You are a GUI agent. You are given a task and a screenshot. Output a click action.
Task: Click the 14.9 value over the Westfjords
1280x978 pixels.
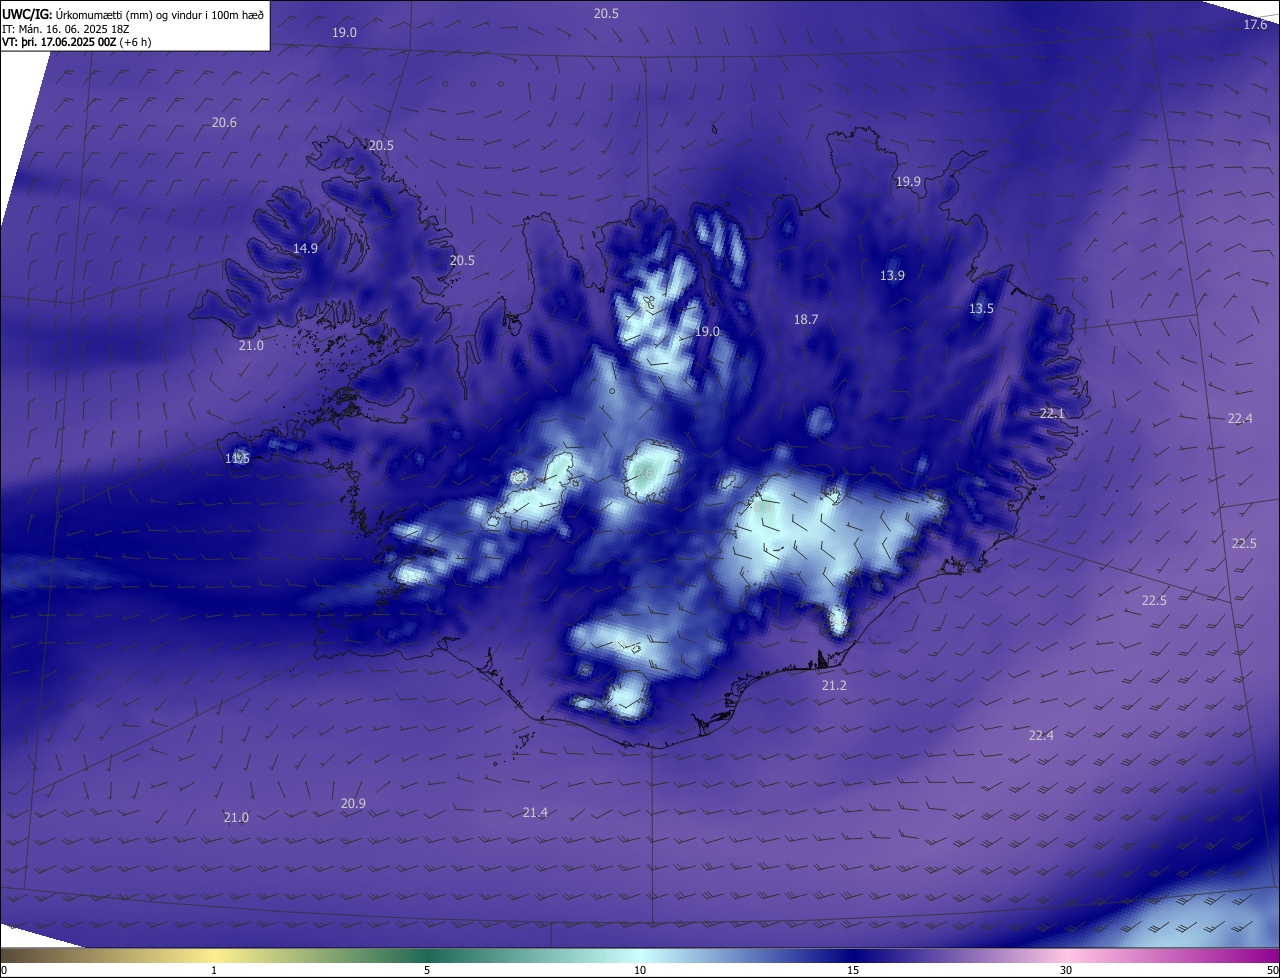[x=305, y=249]
